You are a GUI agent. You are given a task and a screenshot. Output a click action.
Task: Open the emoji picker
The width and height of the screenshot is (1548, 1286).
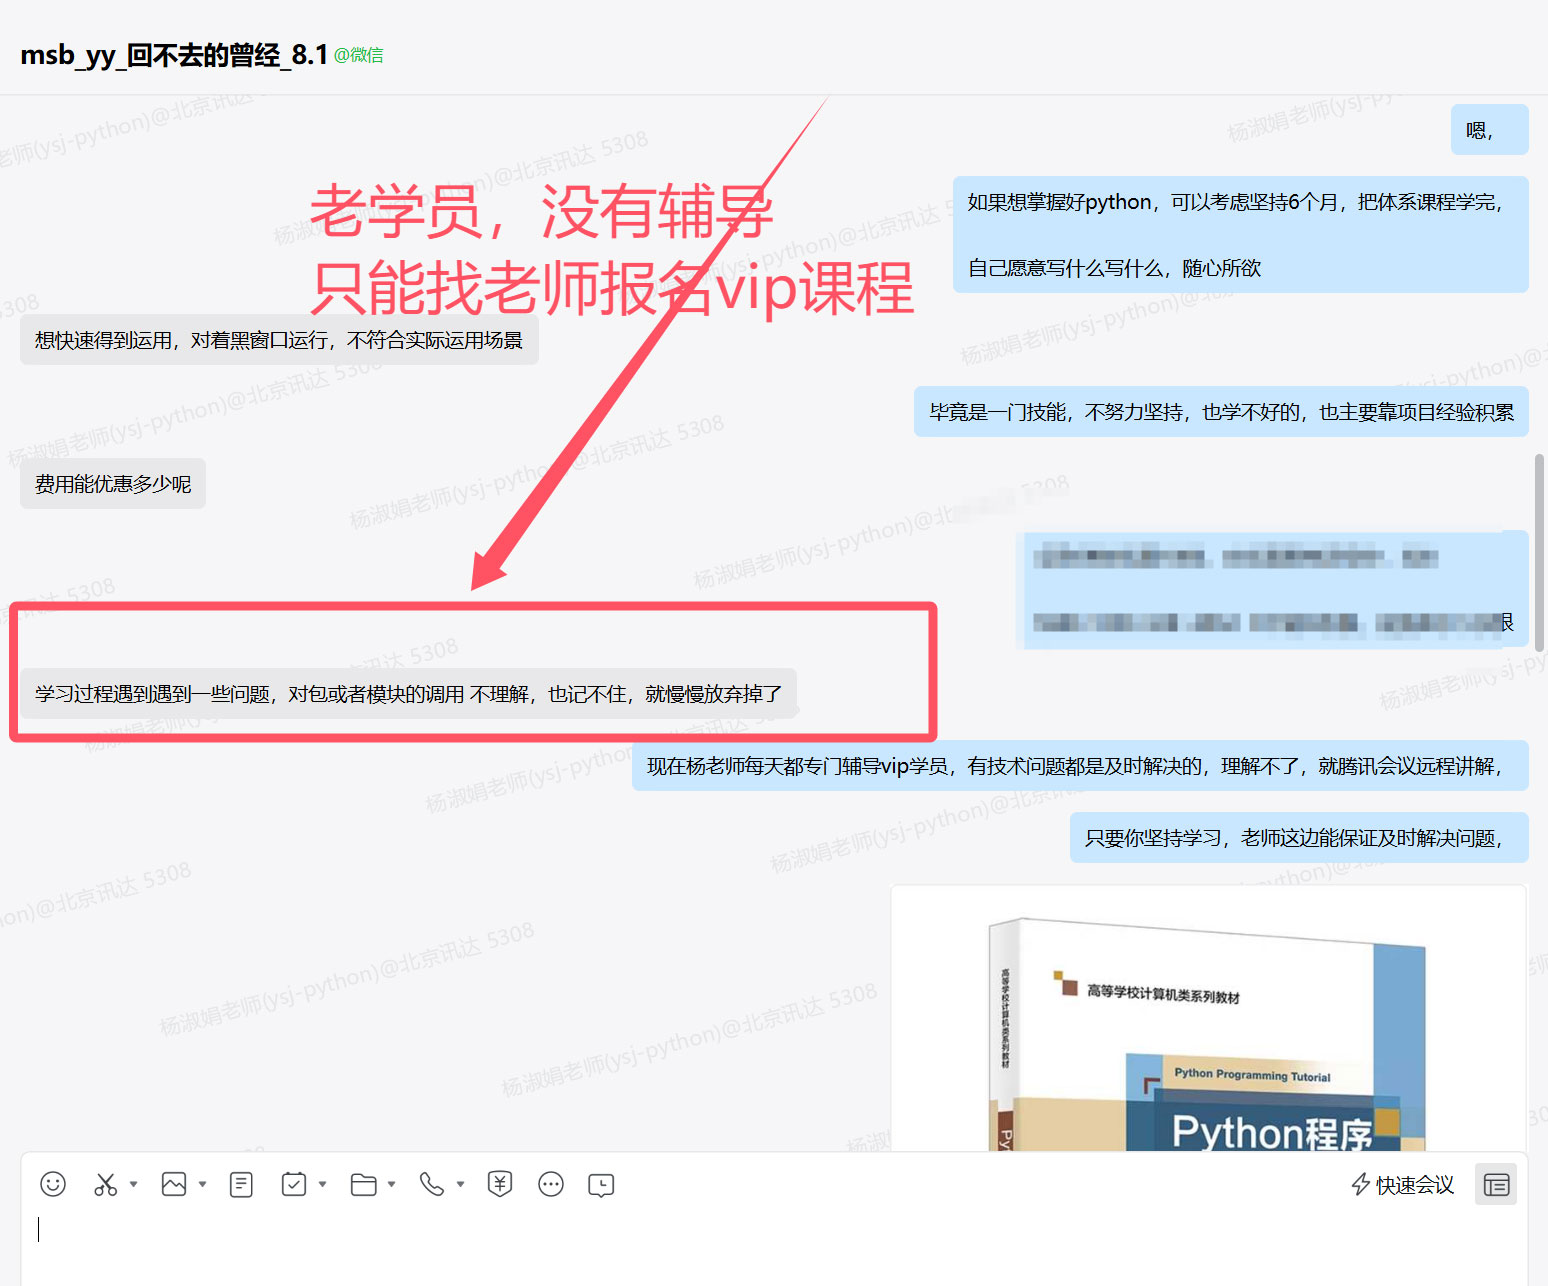pos(53,1184)
